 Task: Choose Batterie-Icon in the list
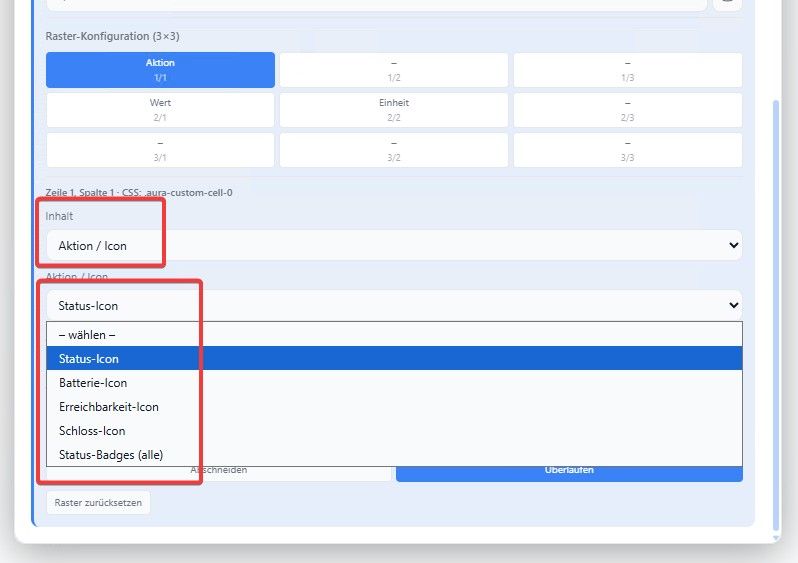[394, 383]
